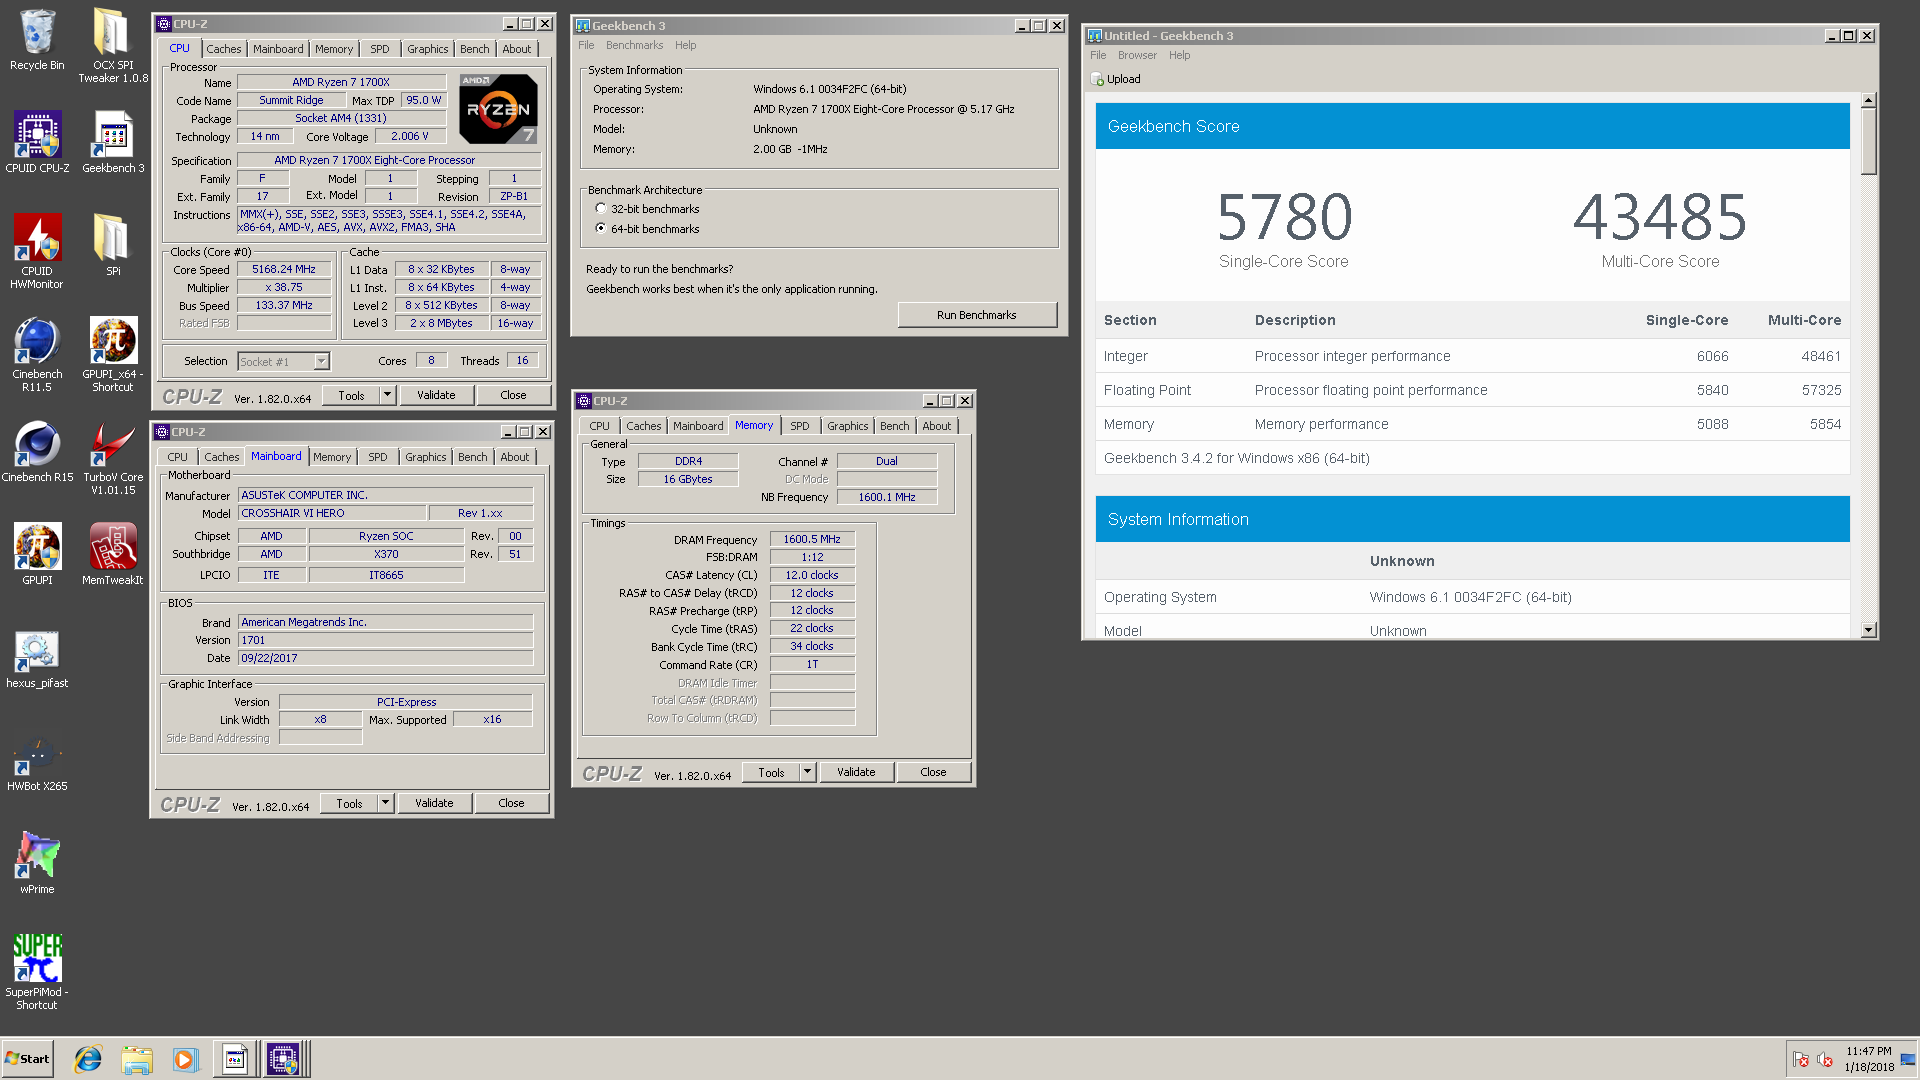The height and width of the screenshot is (1080, 1920).
Task: Click the Core Speed 5168.24 MHz field
Action: 284,270
